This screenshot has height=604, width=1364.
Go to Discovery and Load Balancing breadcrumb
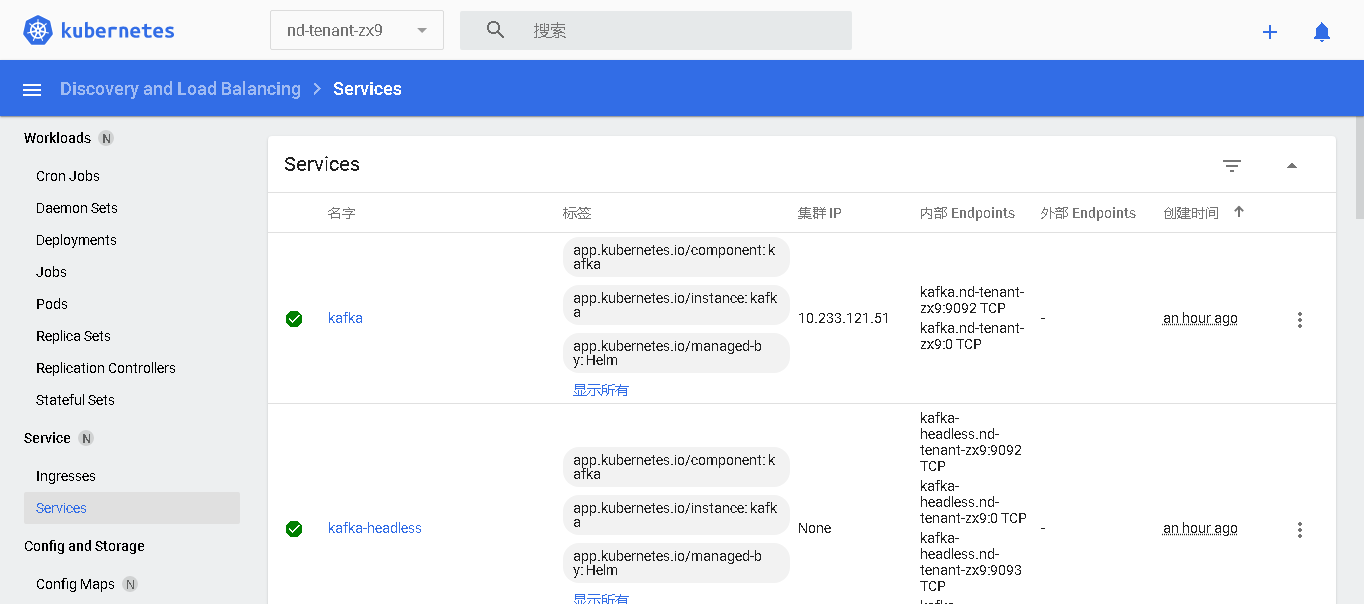(x=180, y=89)
